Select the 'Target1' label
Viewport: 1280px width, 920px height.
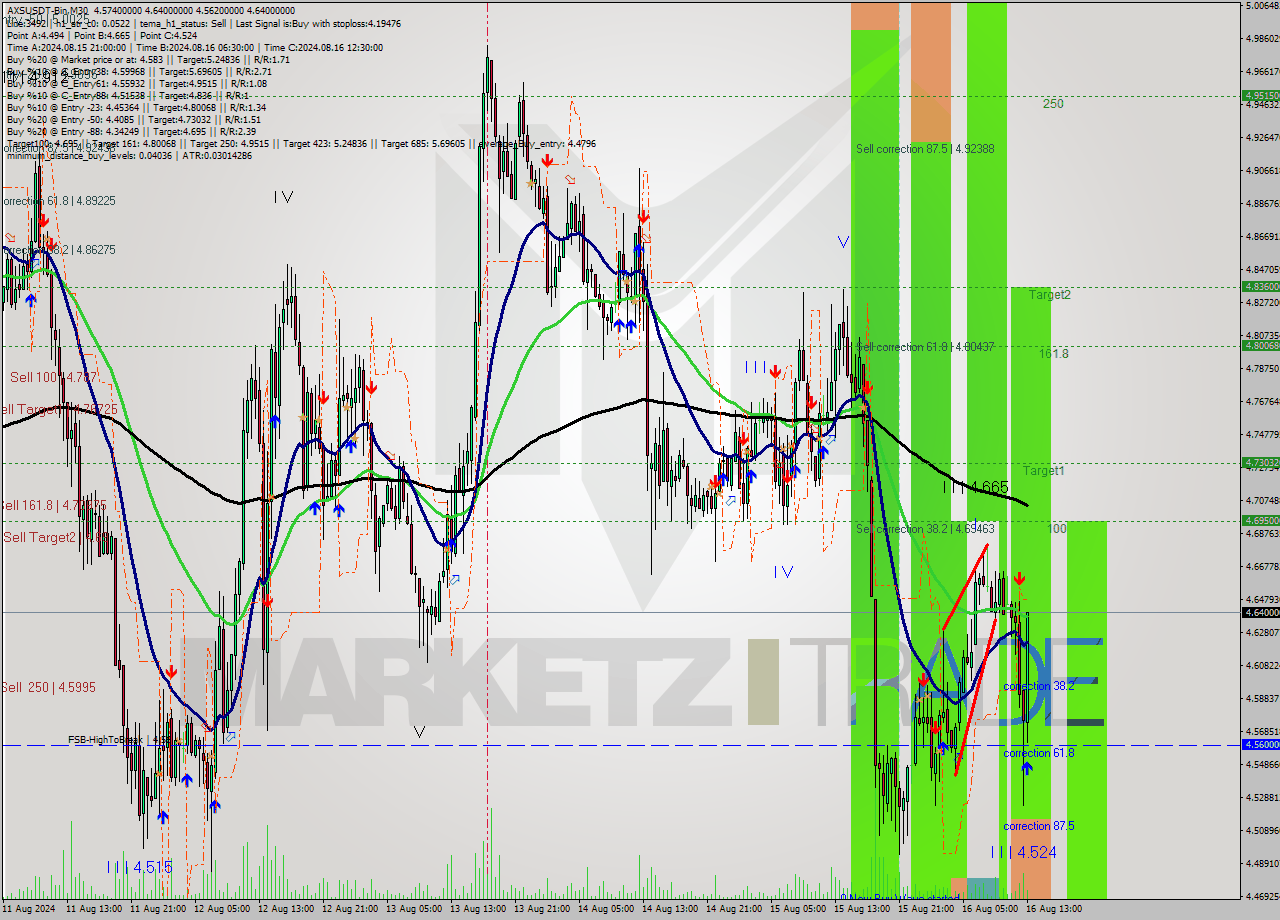coord(1043,470)
